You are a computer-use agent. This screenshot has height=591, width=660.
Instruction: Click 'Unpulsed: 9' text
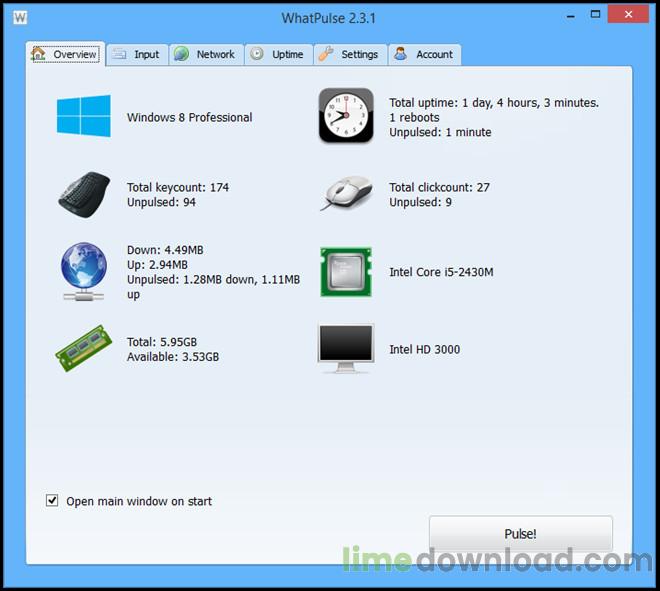click(x=420, y=202)
